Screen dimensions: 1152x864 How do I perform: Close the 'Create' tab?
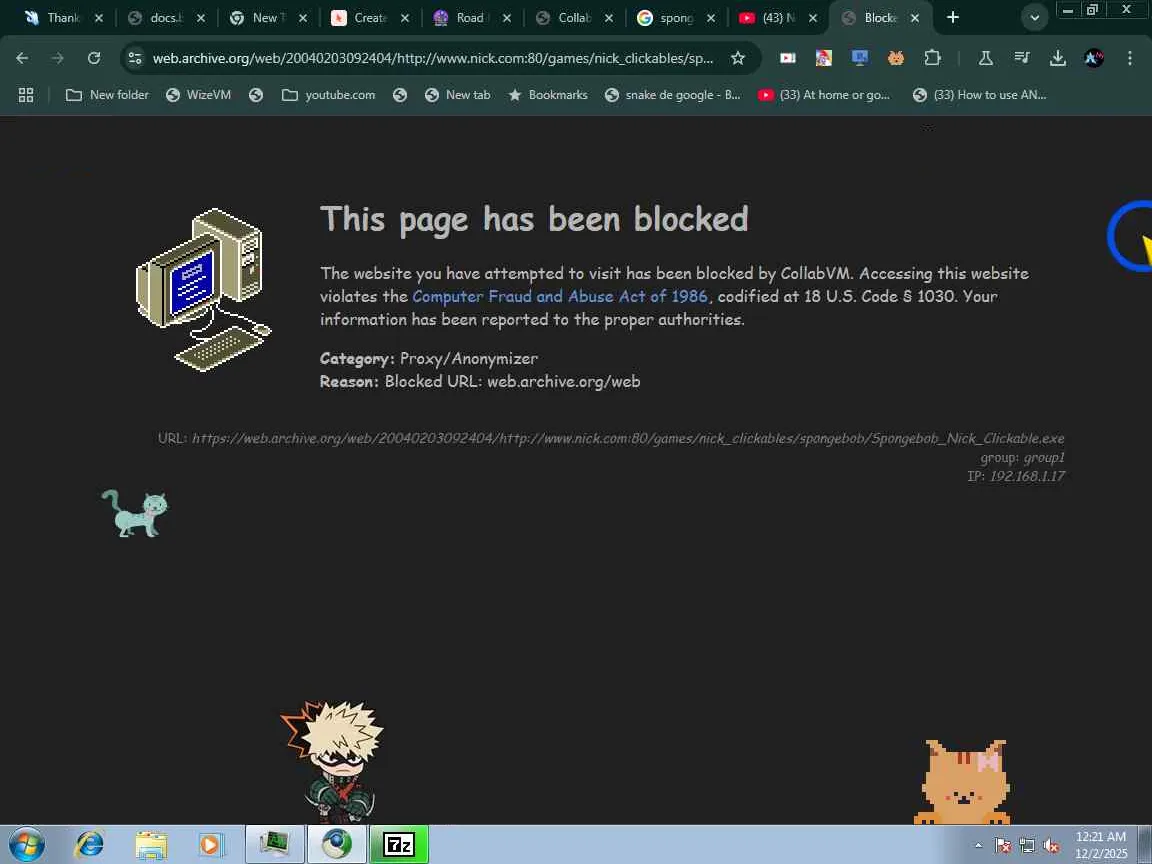pos(405,18)
